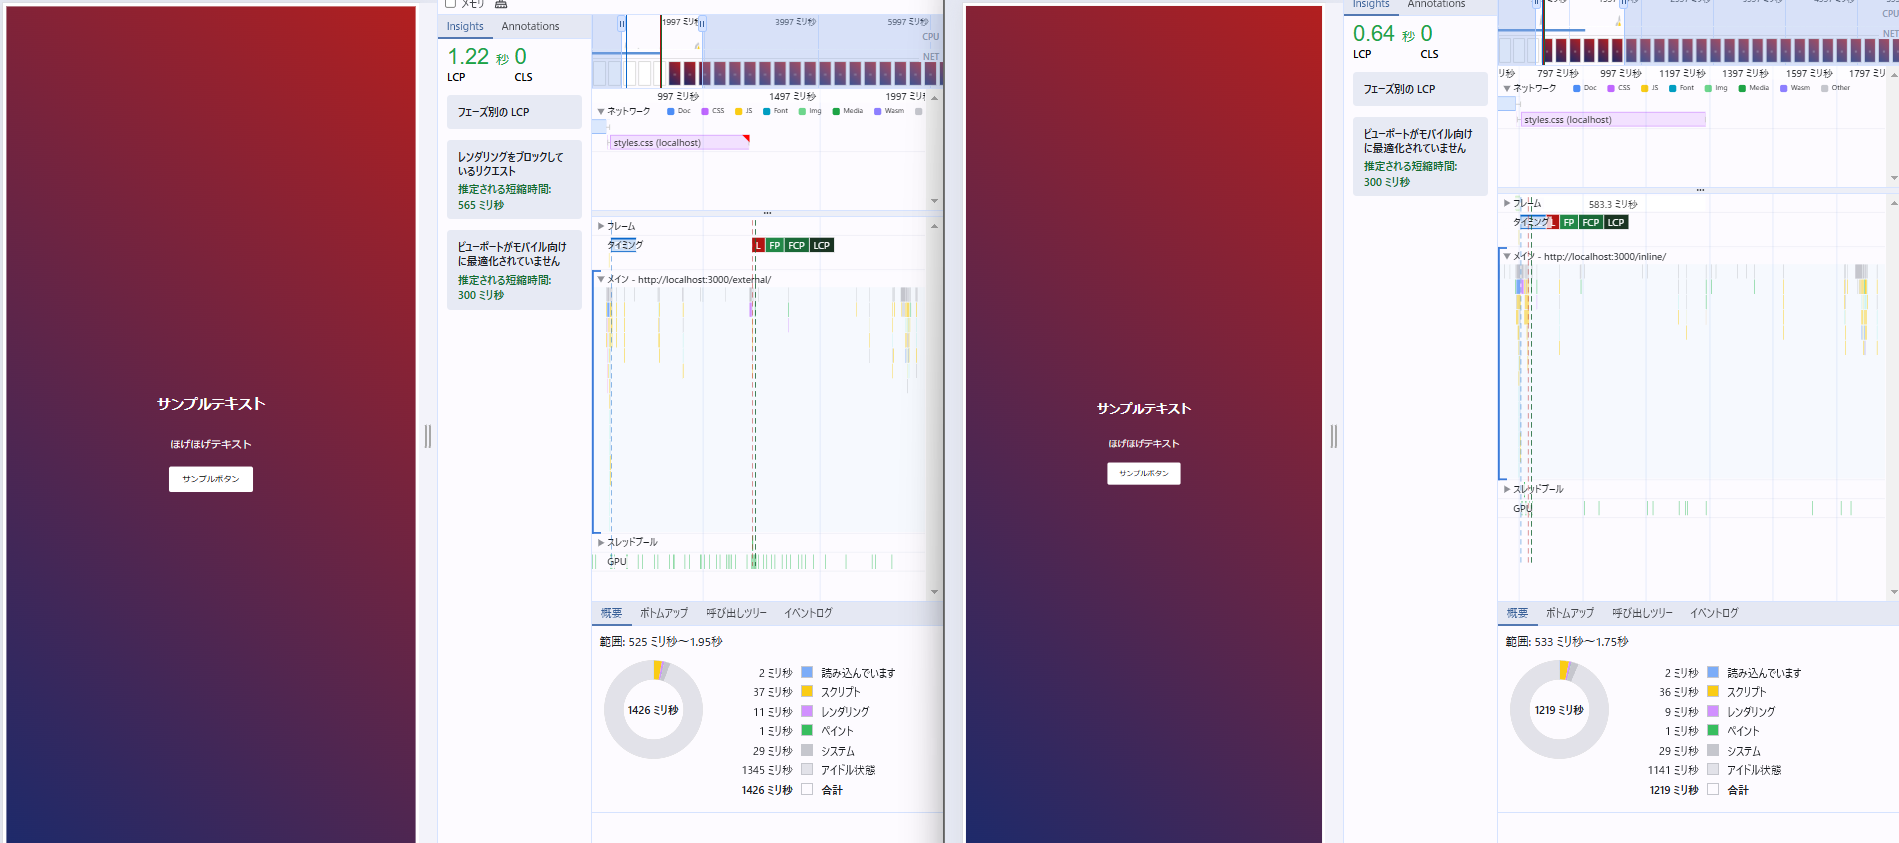The width and height of the screenshot is (1899, 843).
Task: Click left network track scroll-down arrow
Action: click(935, 201)
